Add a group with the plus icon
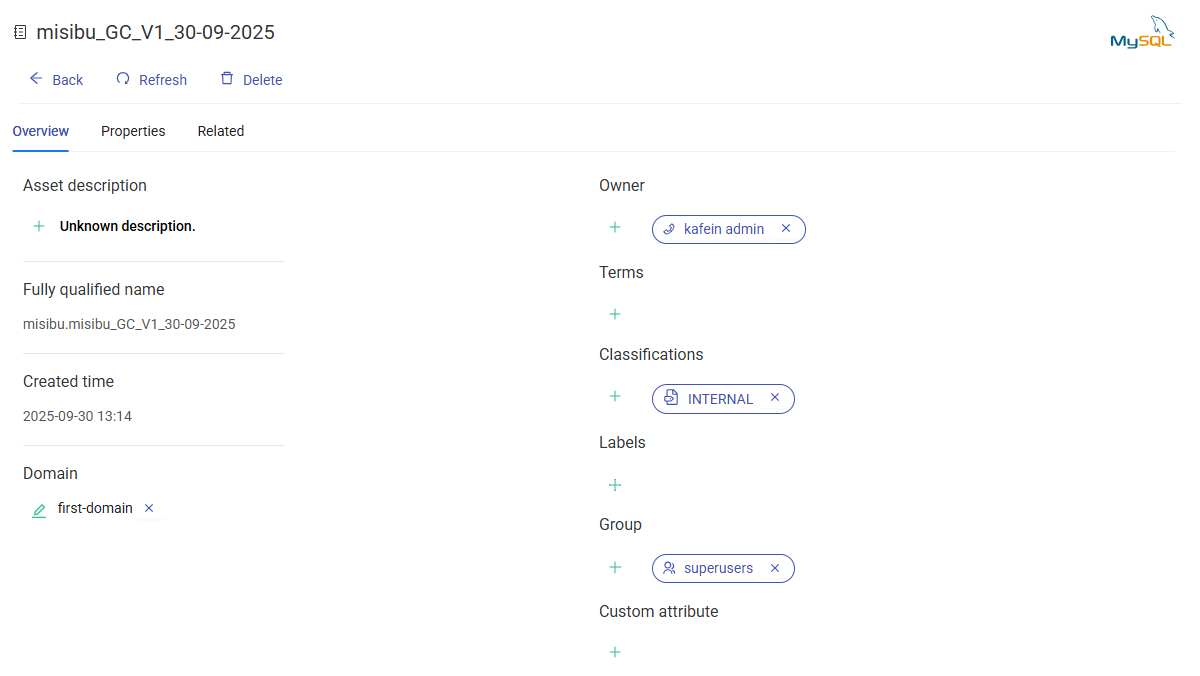The image size is (1200, 676). point(615,567)
